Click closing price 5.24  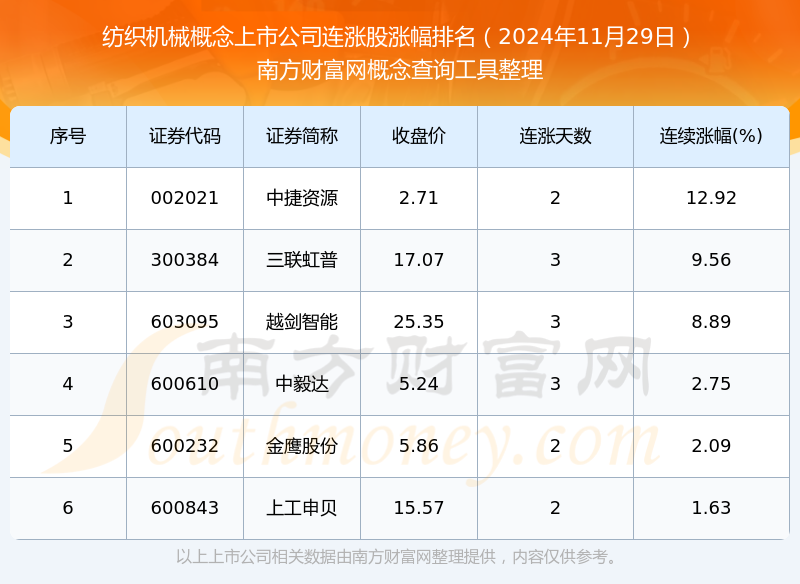pyautogui.click(x=419, y=384)
